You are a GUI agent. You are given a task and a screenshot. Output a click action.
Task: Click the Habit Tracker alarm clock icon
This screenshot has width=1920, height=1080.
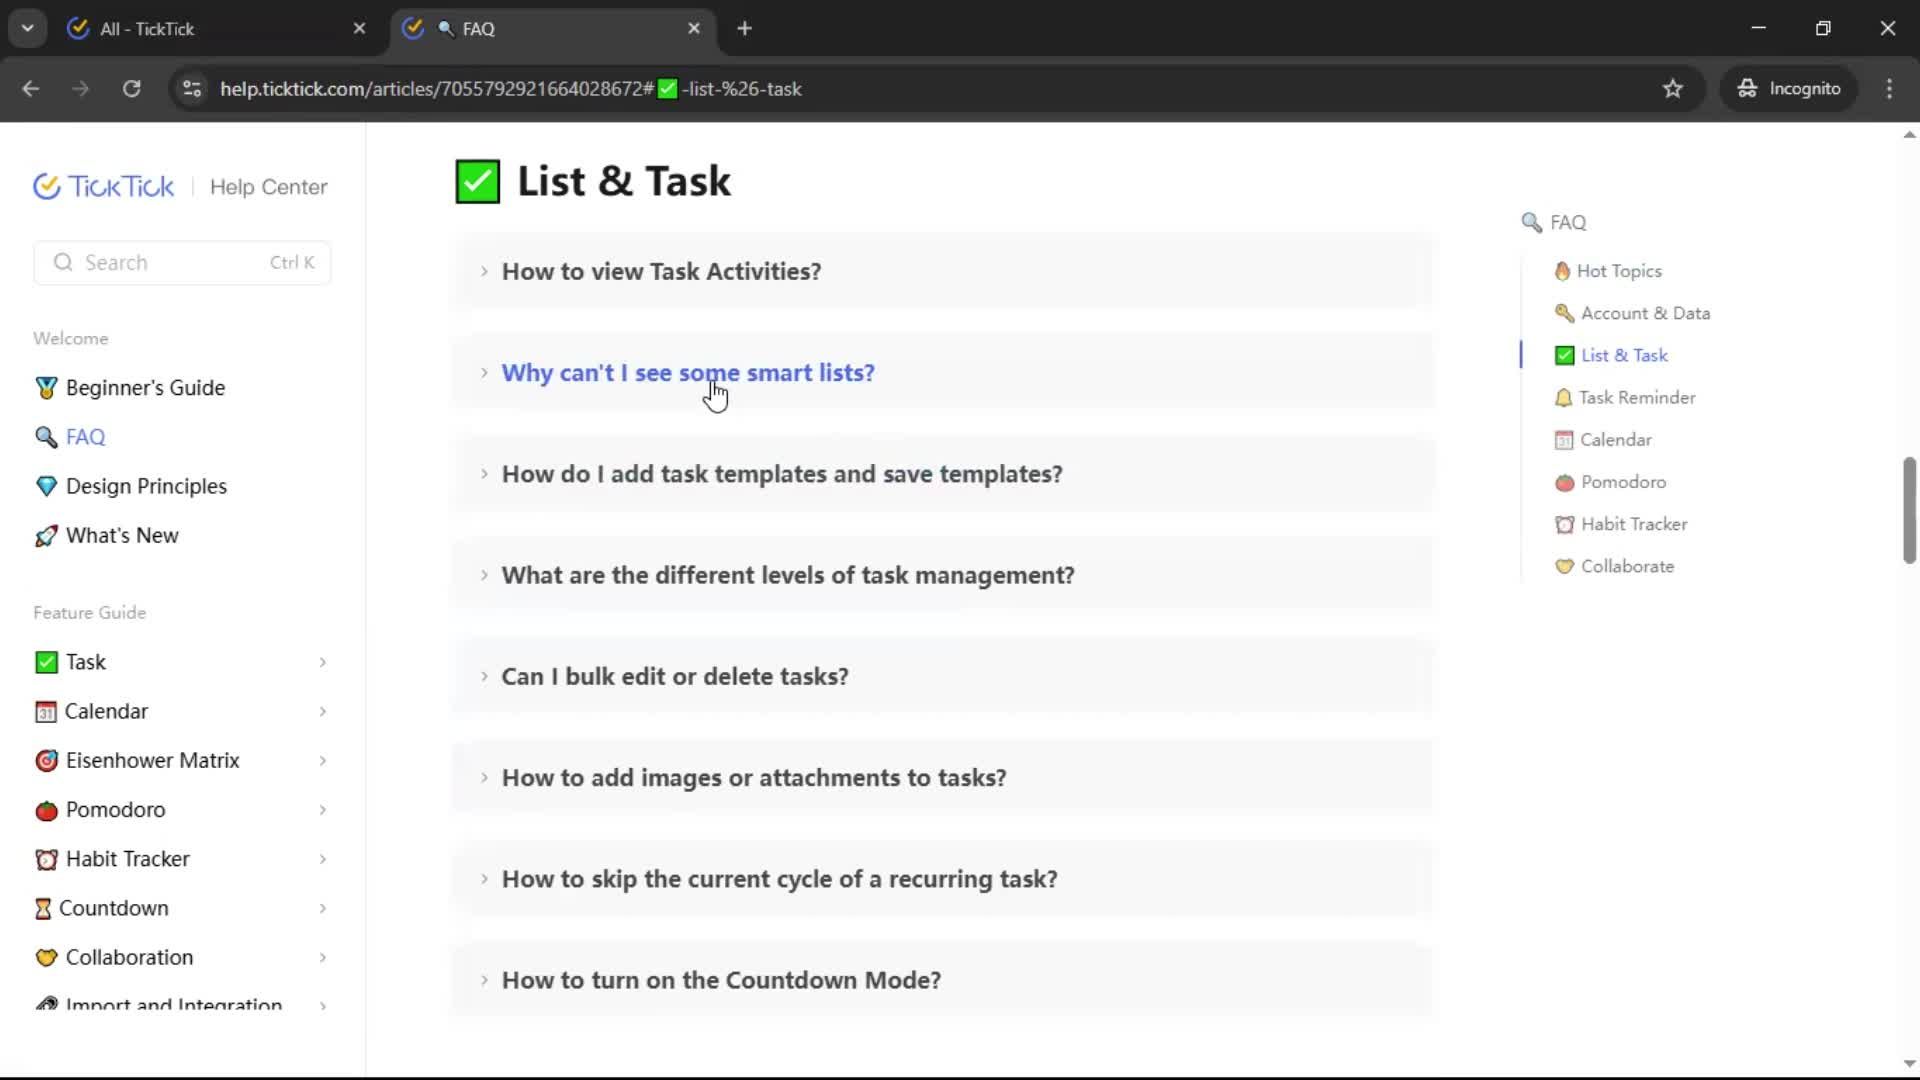pos(46,859)
